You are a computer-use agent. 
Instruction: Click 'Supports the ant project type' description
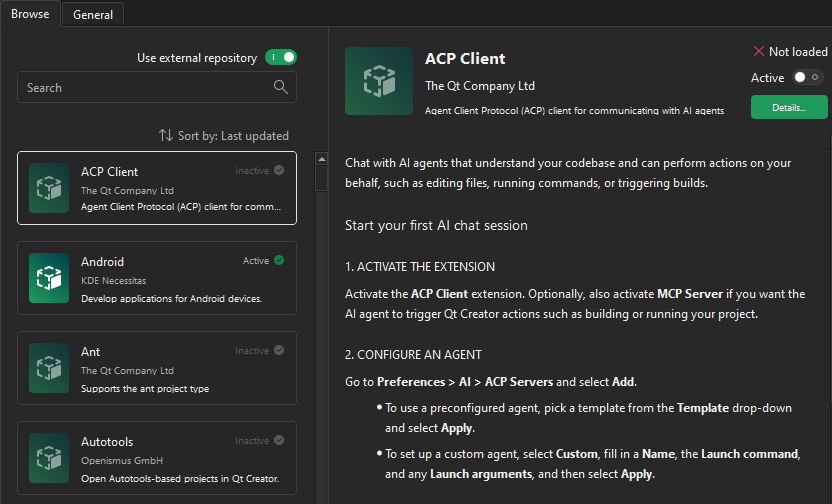point(145,389)
